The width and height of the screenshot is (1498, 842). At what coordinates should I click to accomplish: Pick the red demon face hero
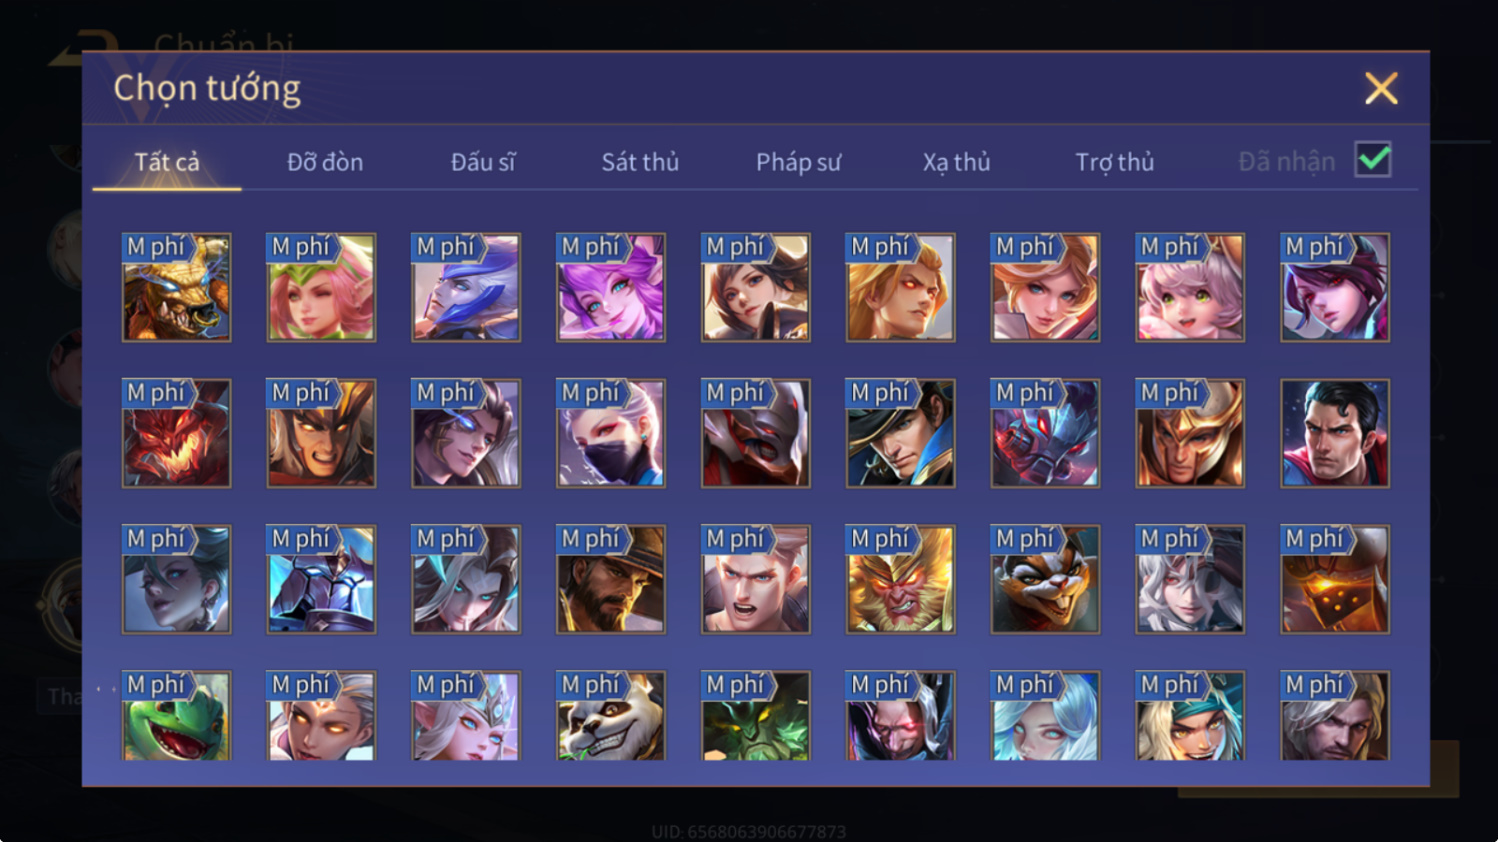[176, 433]
